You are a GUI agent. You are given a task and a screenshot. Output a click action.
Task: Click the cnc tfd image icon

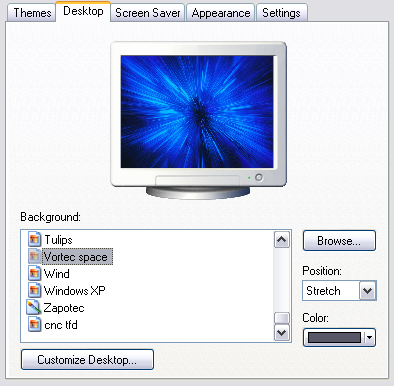[x=34, y=324]
